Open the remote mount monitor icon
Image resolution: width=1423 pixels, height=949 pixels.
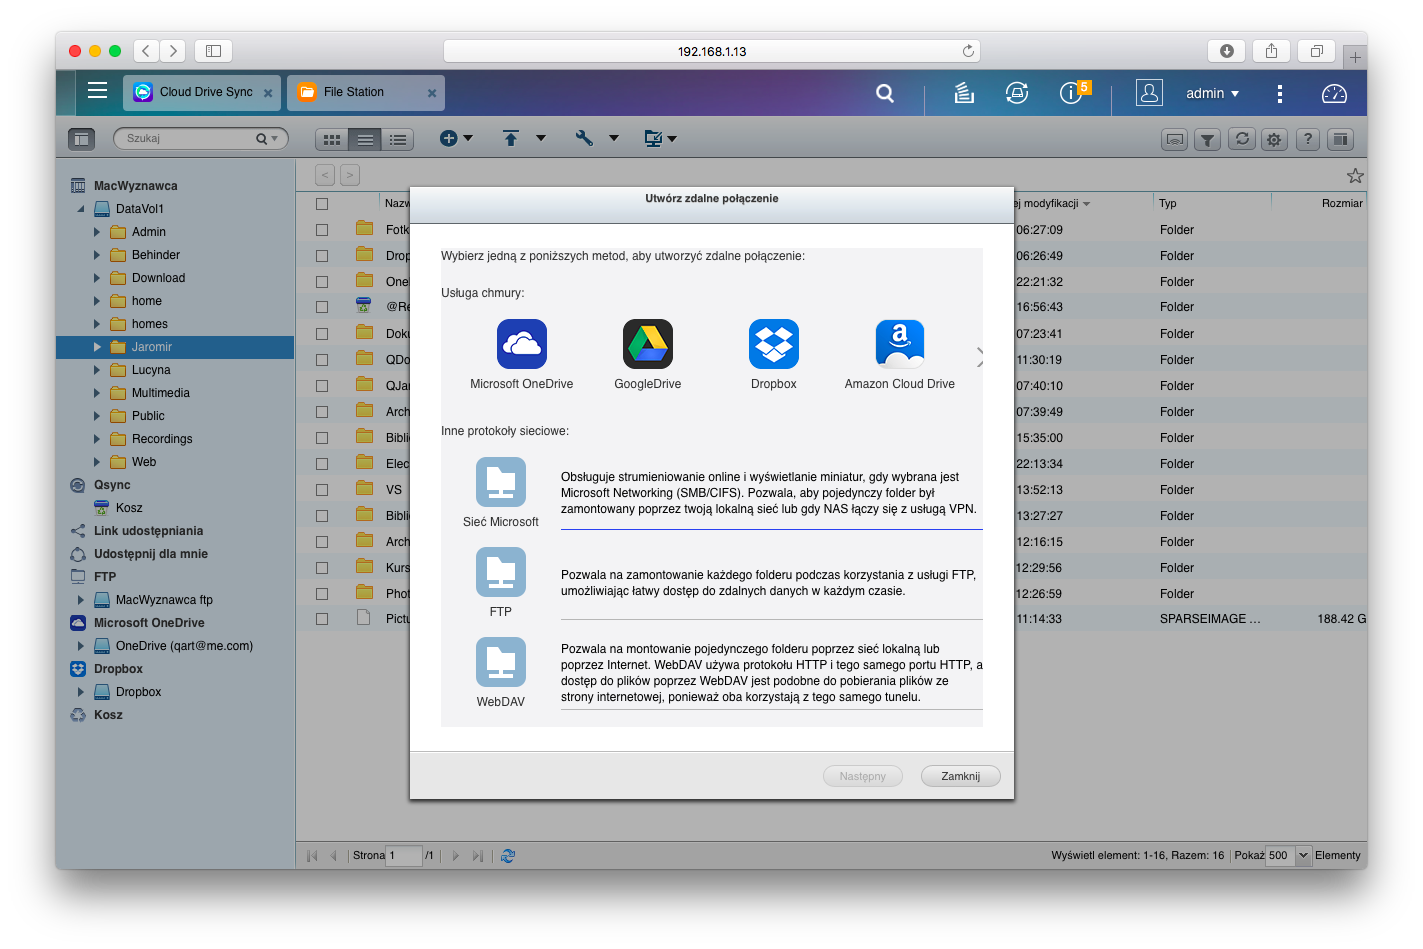click(x=1175, y=140)
